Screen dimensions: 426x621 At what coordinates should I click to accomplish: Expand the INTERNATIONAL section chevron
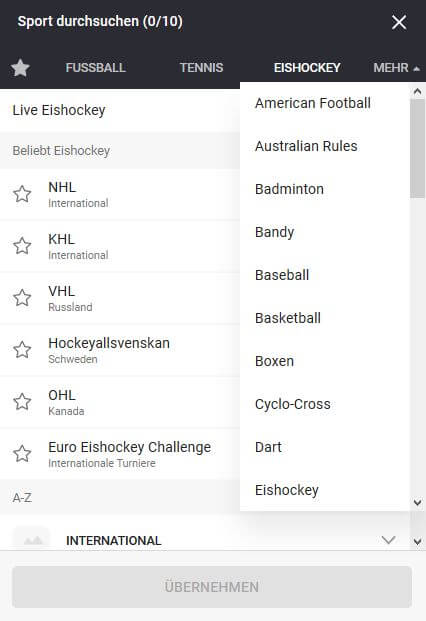coord(388,540)
